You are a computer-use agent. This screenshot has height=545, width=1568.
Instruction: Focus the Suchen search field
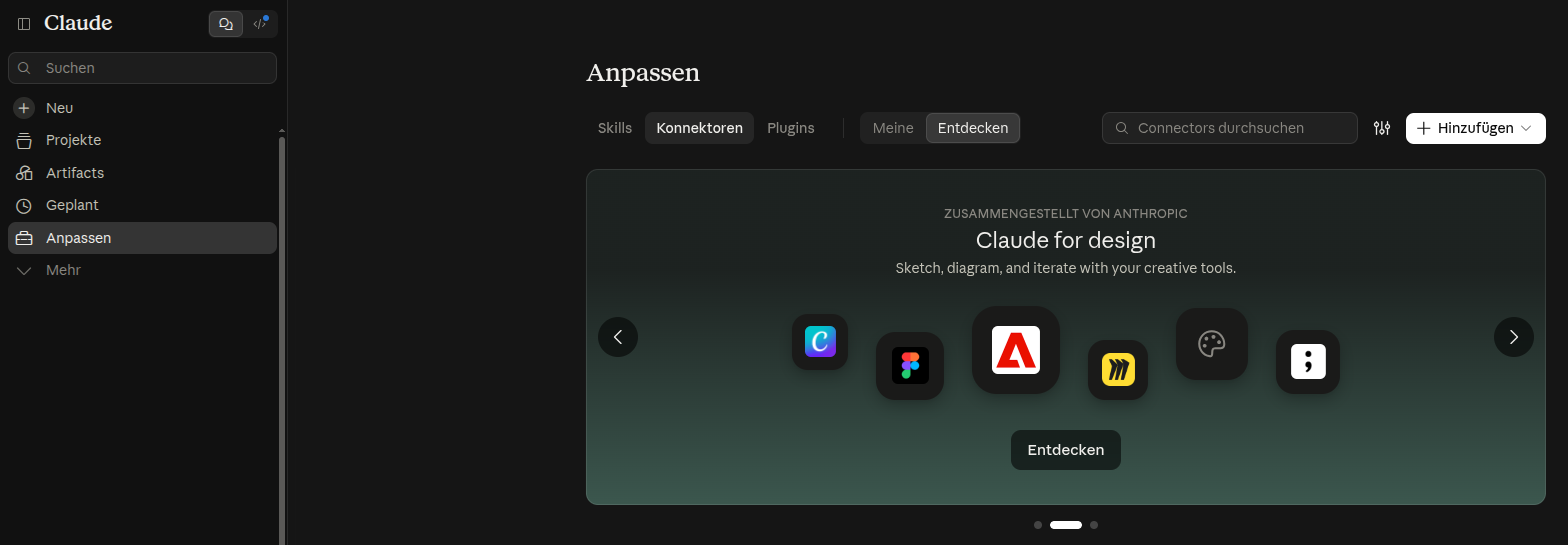pyautogui.click(x=142, y=68)
